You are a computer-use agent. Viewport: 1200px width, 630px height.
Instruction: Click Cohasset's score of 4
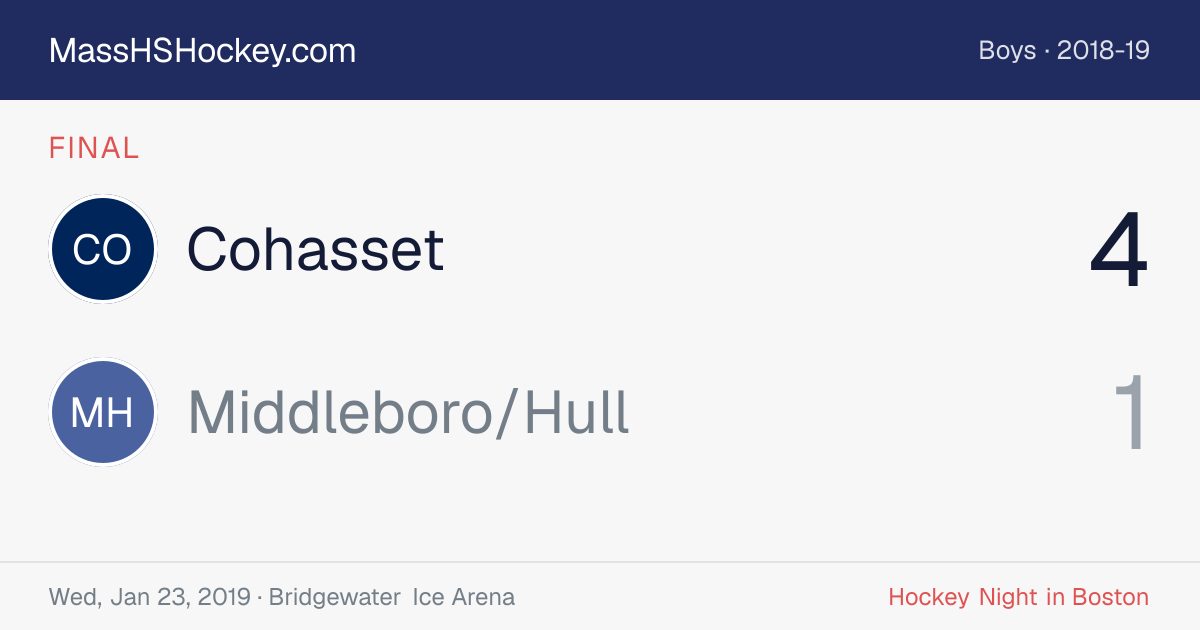click(1119, 250)
